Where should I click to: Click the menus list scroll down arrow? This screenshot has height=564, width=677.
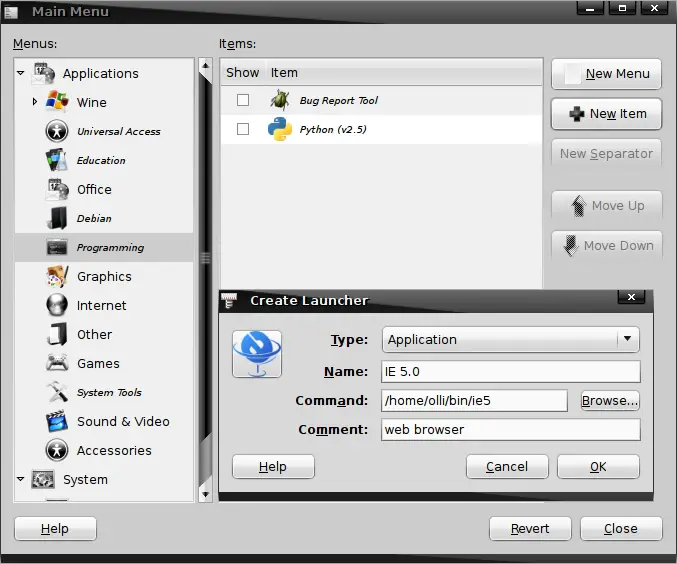point(206,494)
